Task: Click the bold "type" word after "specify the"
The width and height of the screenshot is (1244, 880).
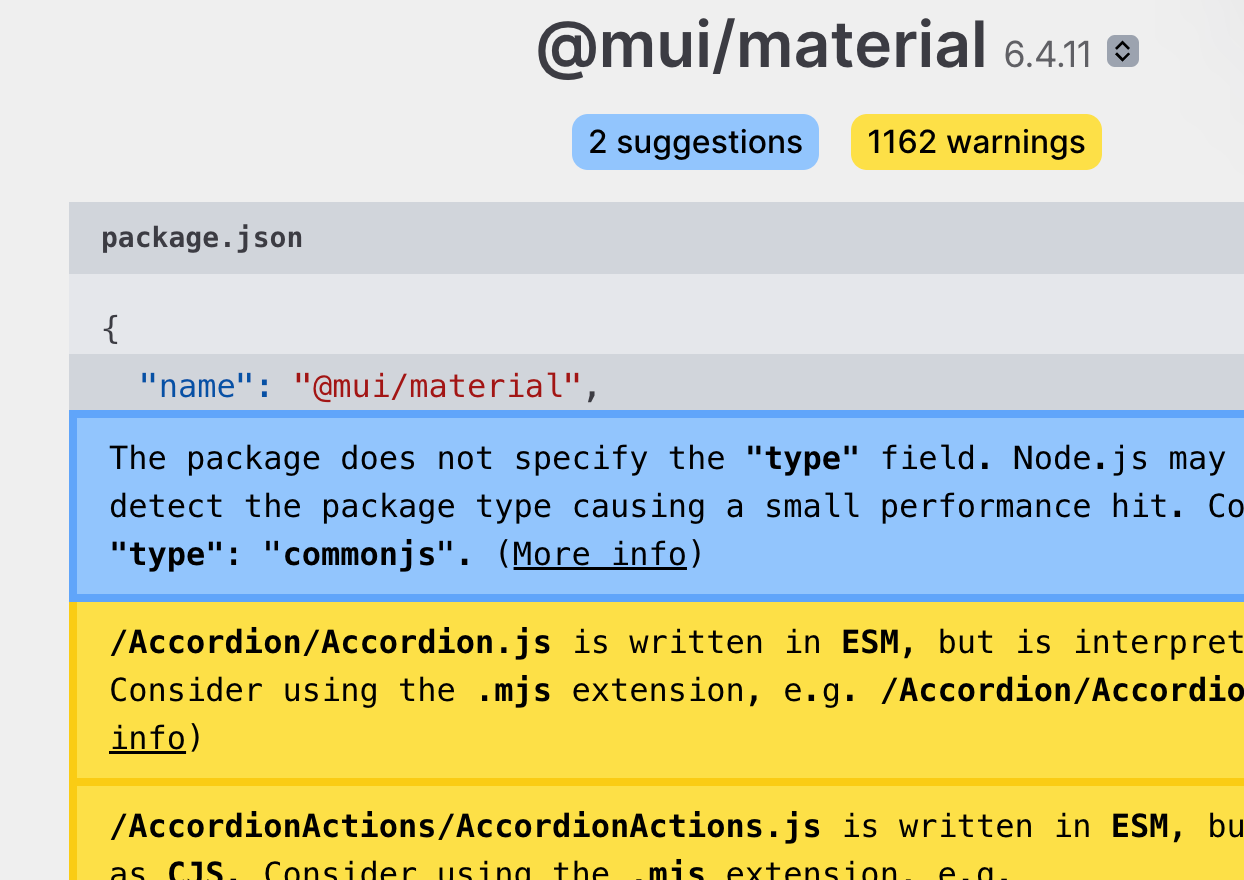Action: click(802, 458)
